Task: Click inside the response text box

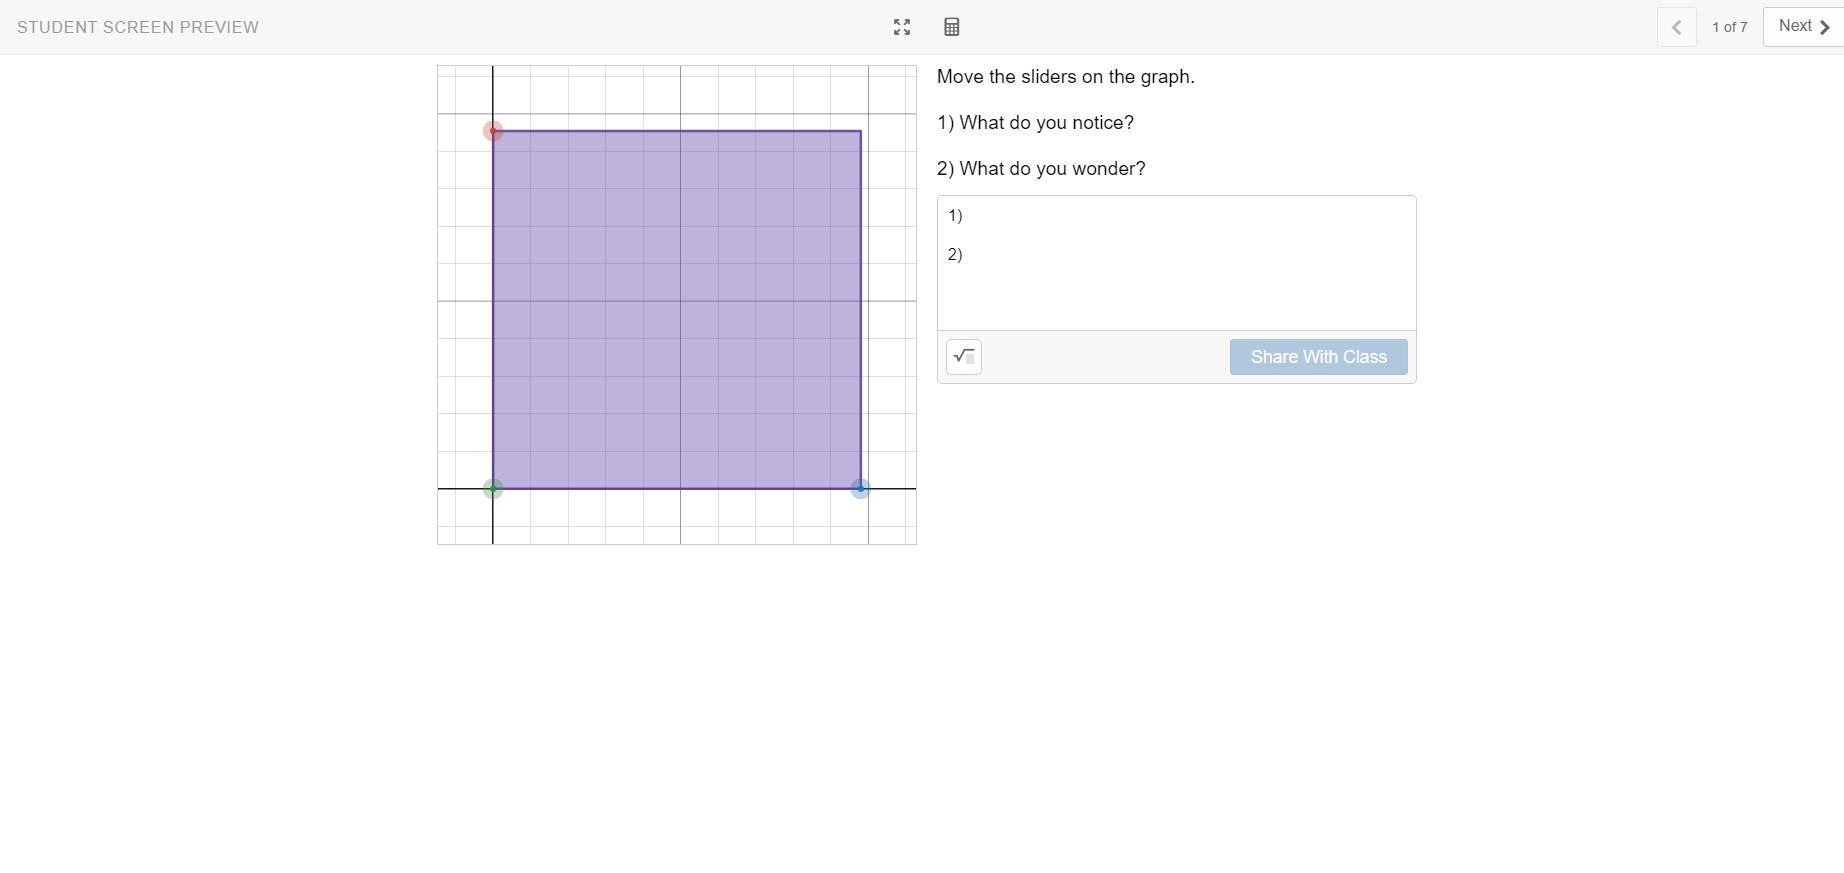Action: coord(1177,263)
